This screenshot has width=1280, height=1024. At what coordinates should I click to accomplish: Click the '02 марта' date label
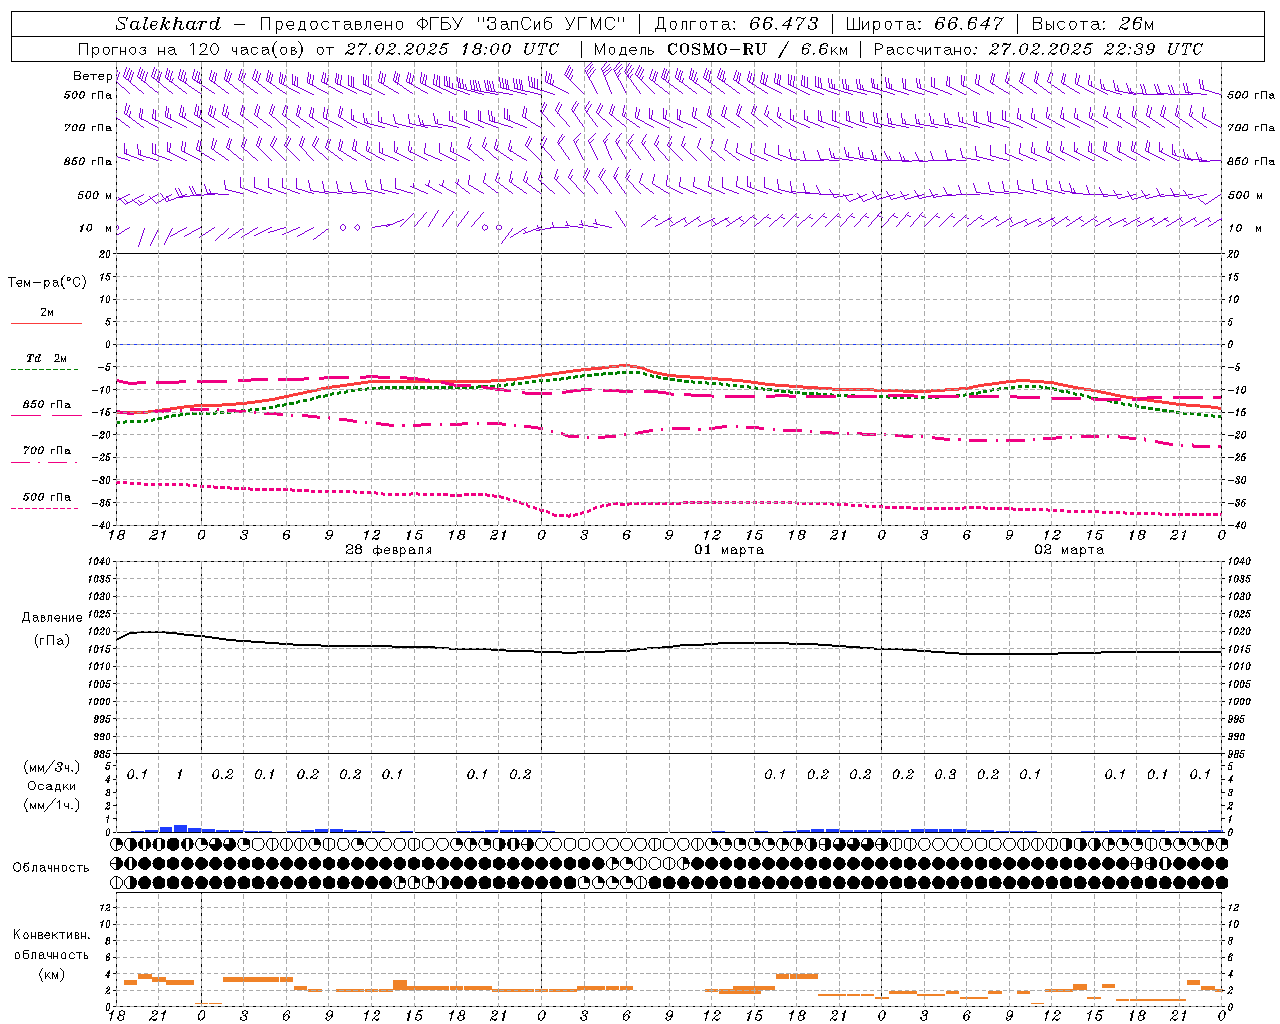coord(1069,550)
